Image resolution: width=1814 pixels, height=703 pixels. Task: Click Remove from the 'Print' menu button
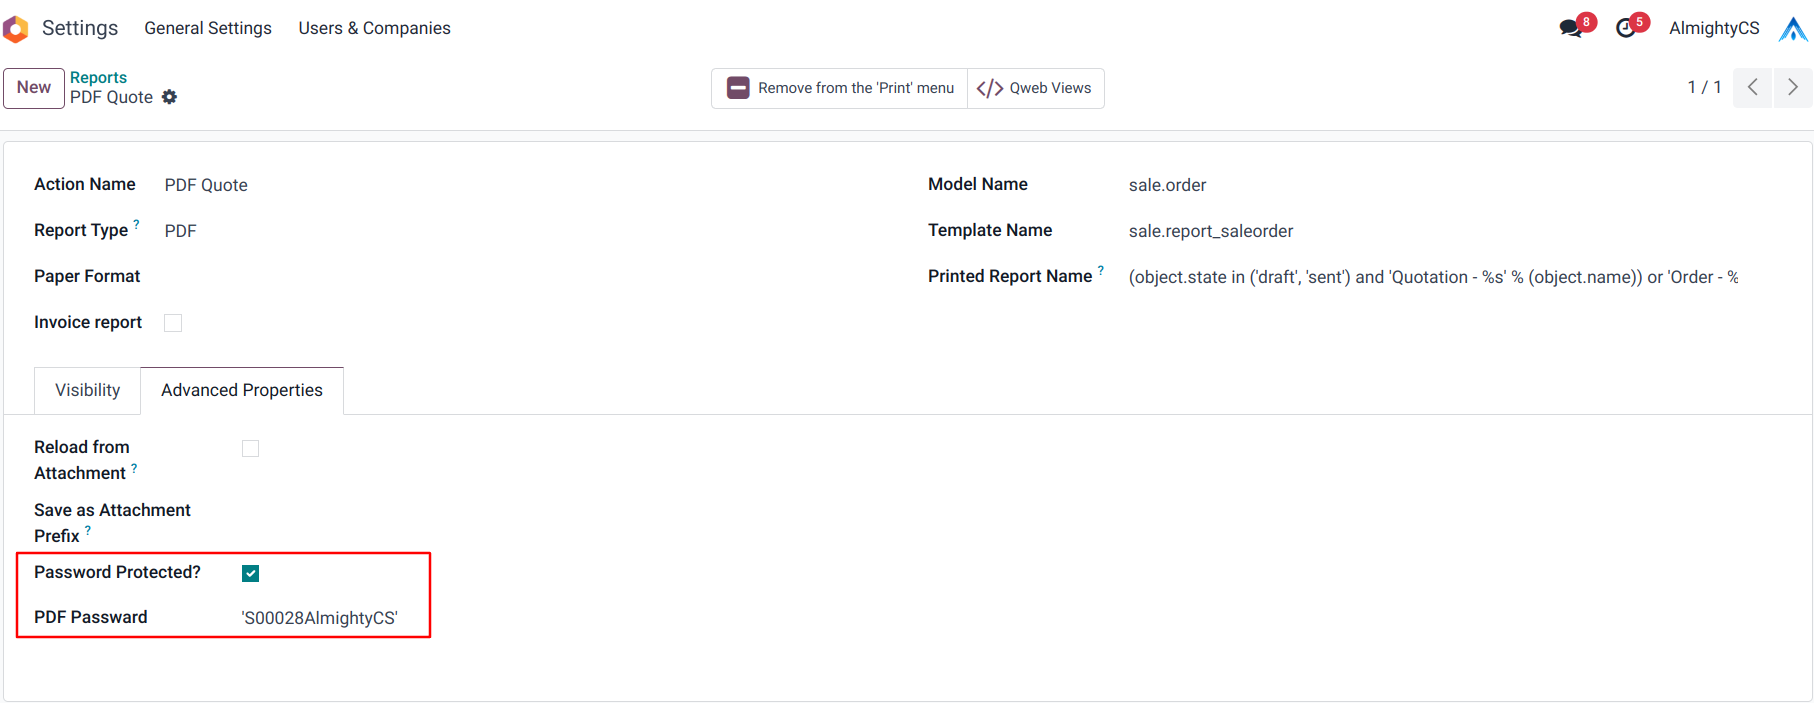(840, 88)
